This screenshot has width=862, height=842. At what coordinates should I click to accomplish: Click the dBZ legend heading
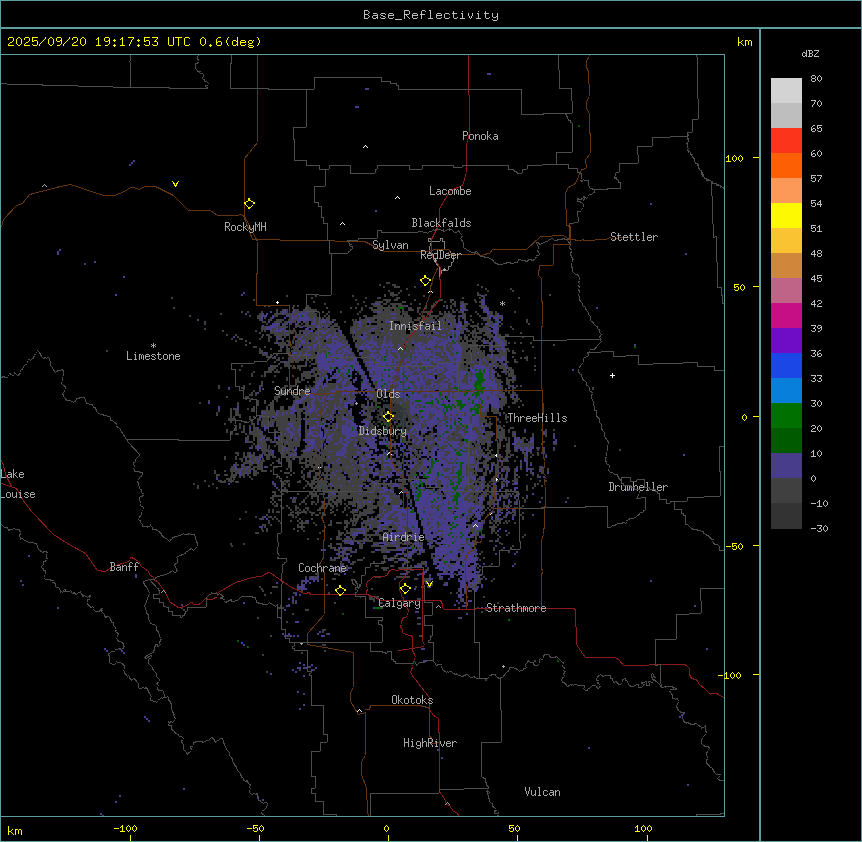(811, 53)
